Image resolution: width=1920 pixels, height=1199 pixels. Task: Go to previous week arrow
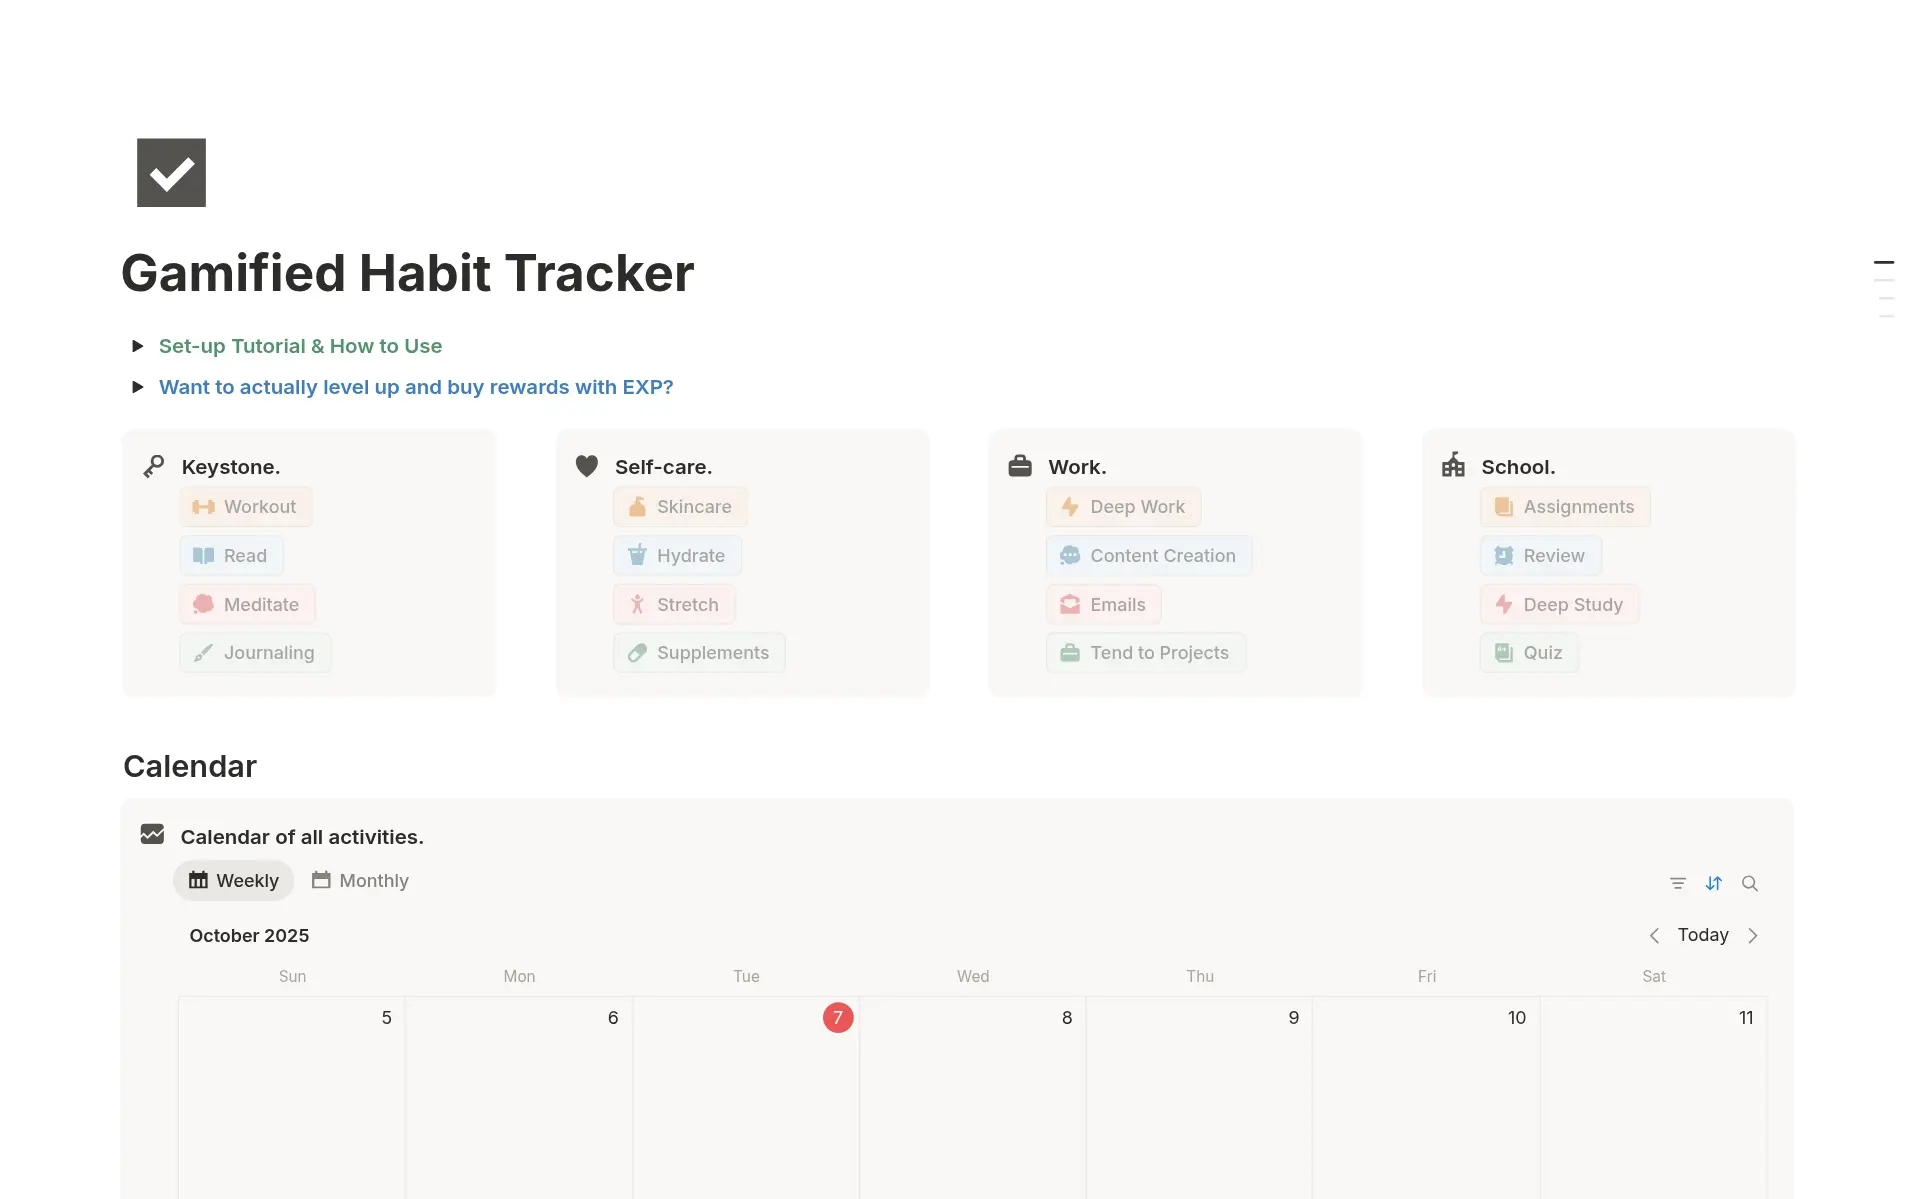tap(1654, 935)
